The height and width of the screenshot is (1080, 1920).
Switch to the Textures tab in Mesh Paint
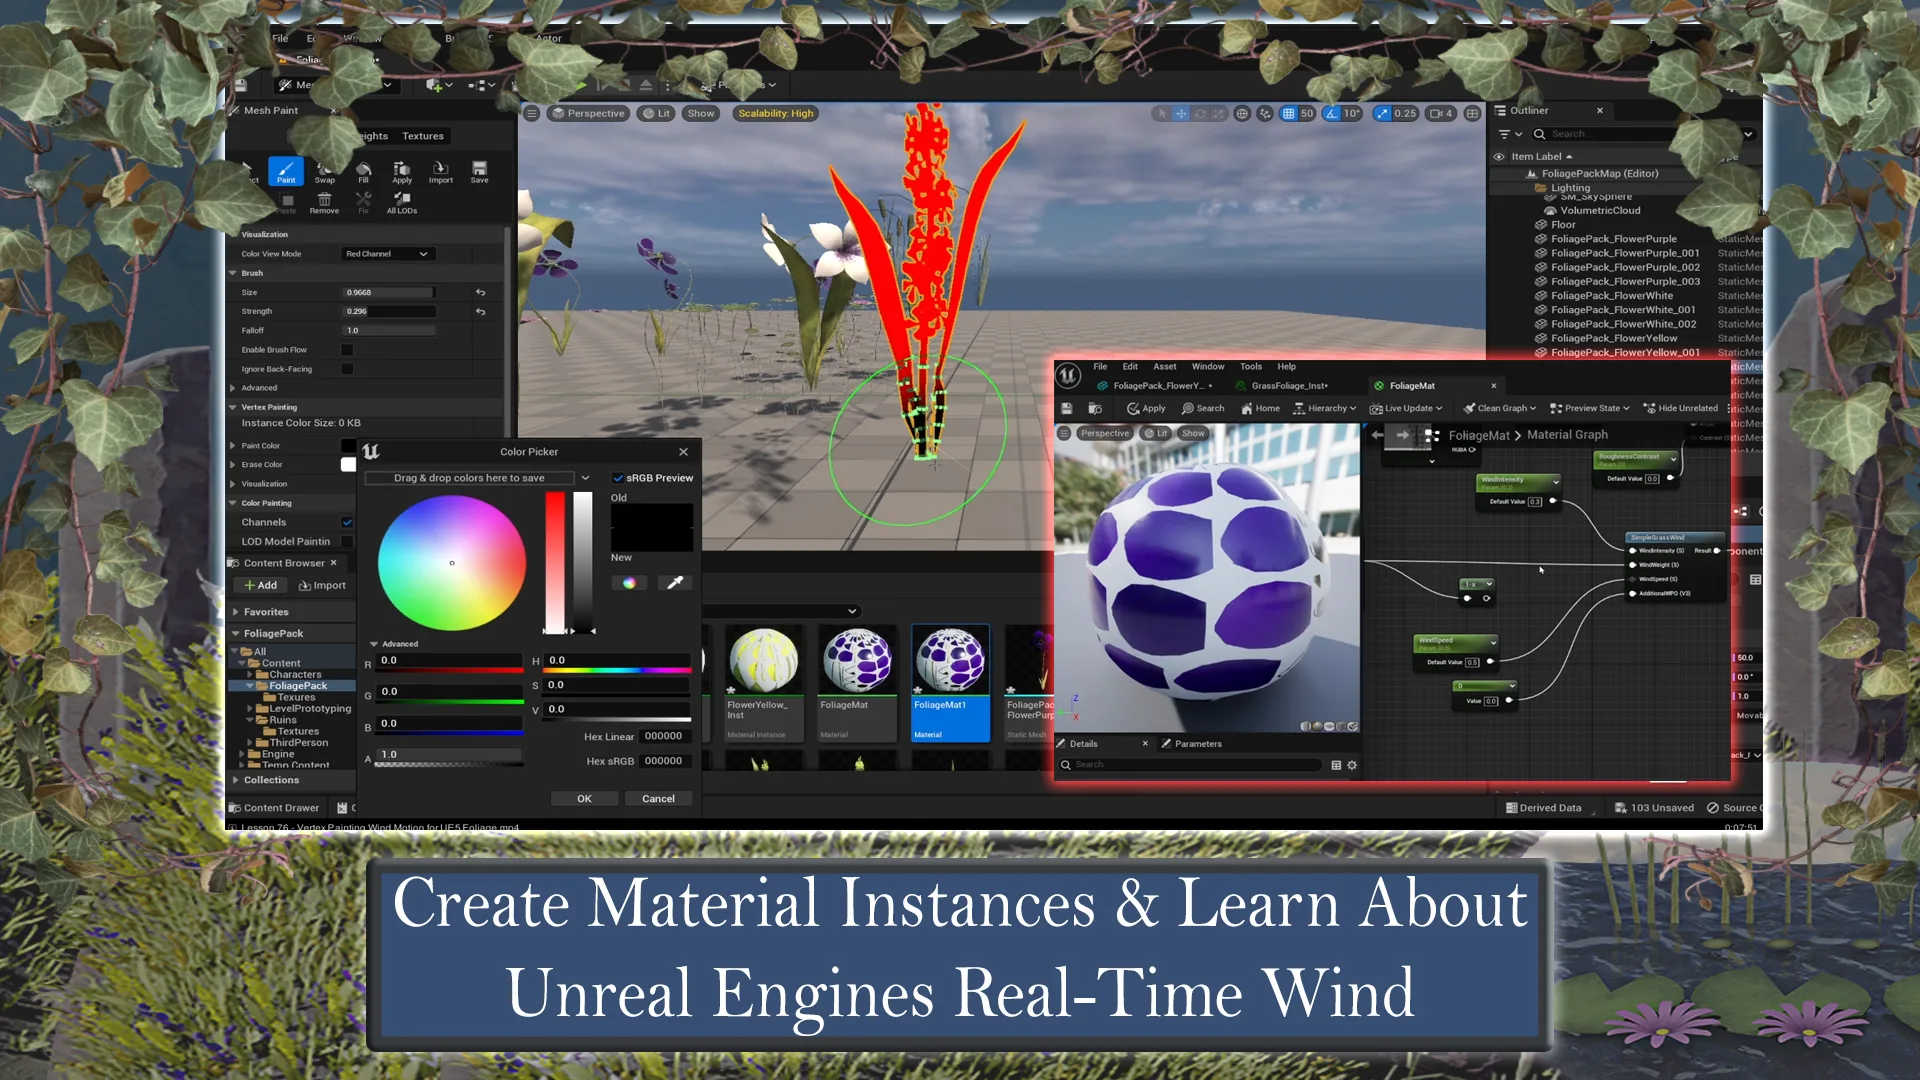pos(422,135)
